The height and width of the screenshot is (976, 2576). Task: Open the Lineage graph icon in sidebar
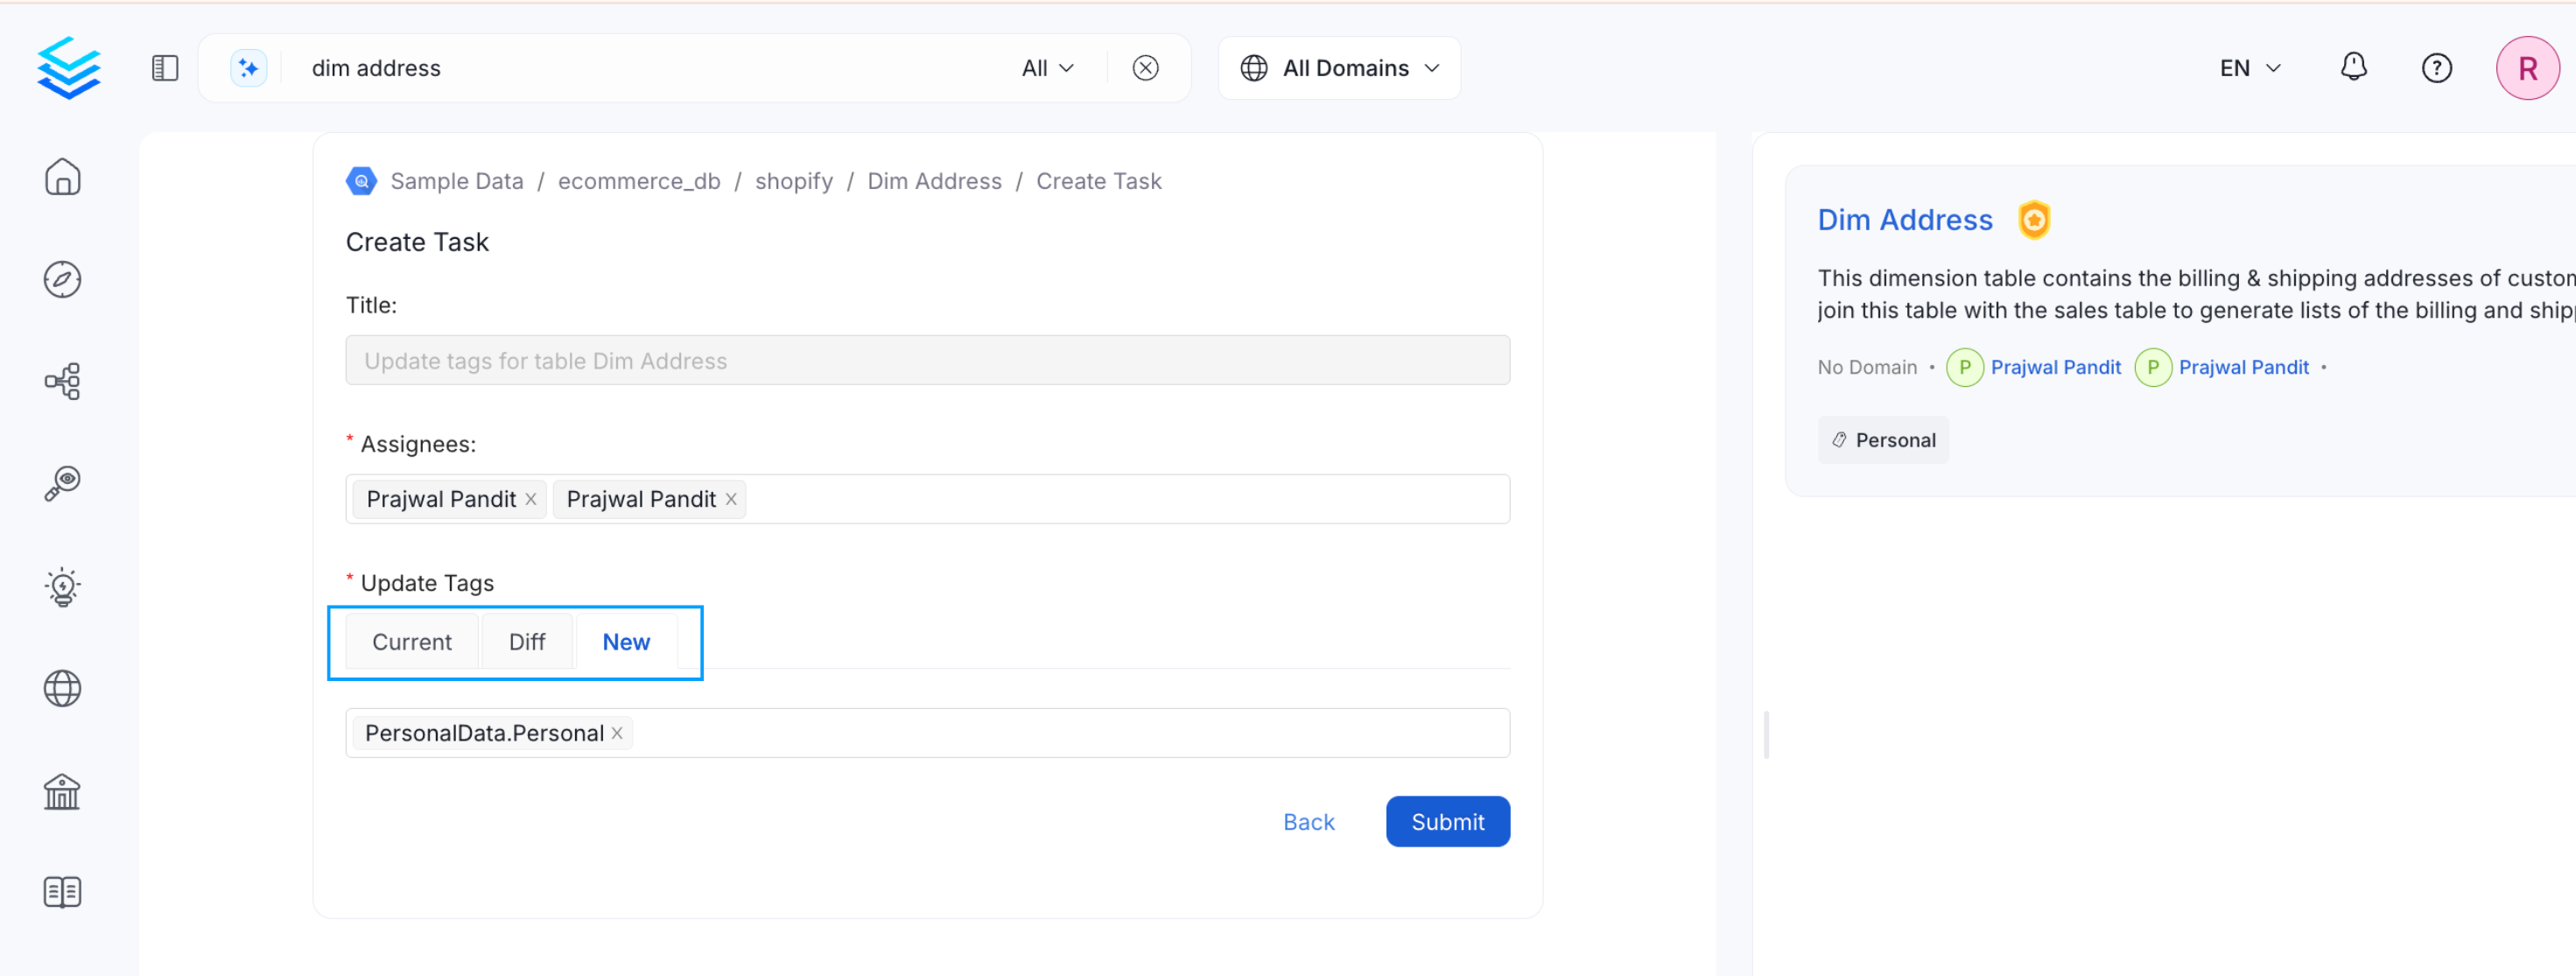(62, 381)
